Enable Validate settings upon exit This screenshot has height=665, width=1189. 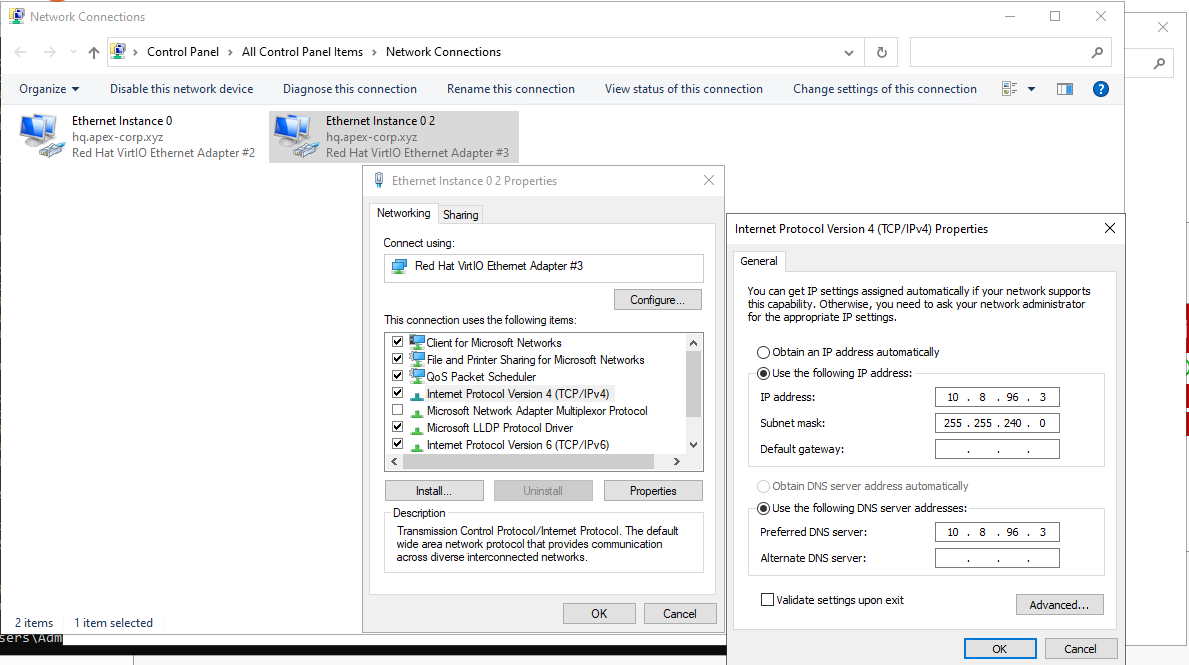point(767,600)
